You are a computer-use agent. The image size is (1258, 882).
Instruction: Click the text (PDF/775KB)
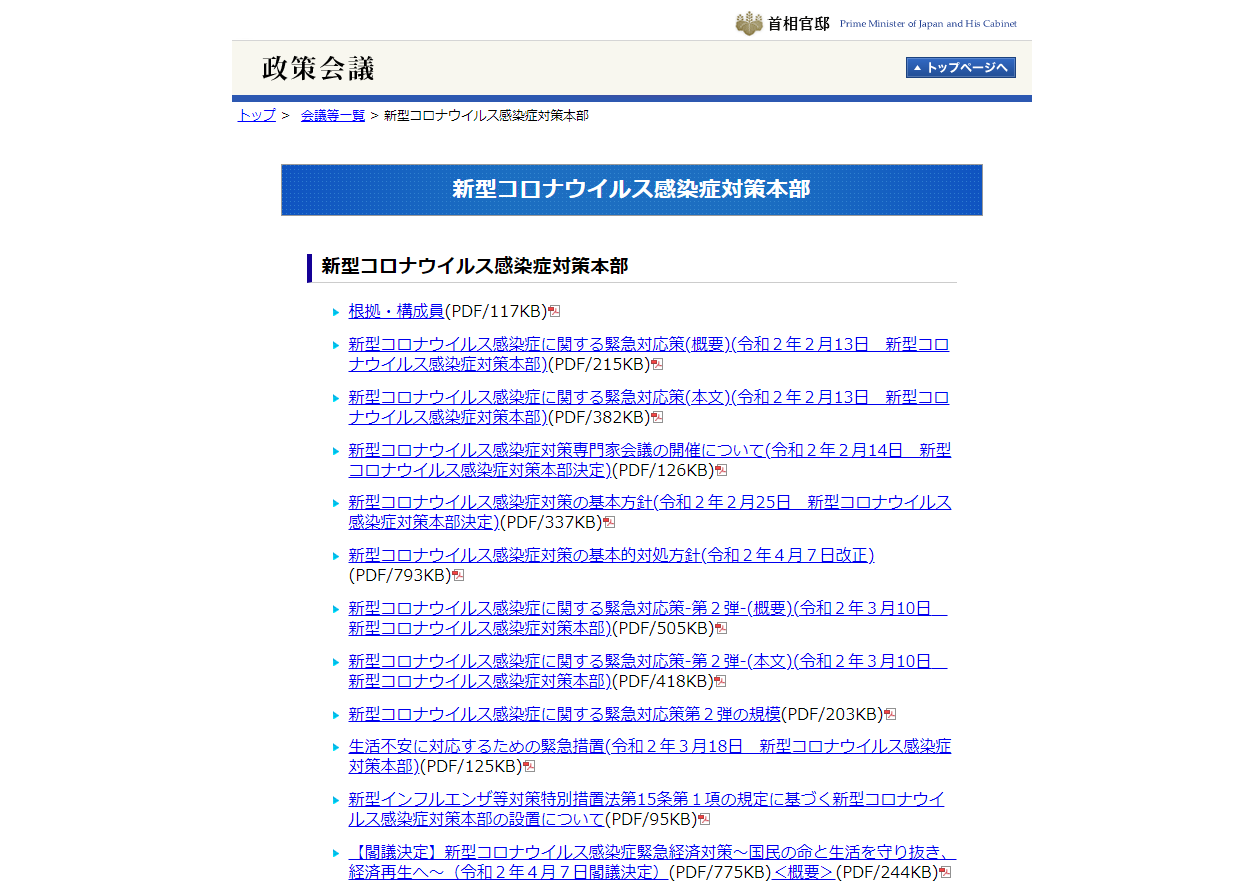(x=720, y=872)
